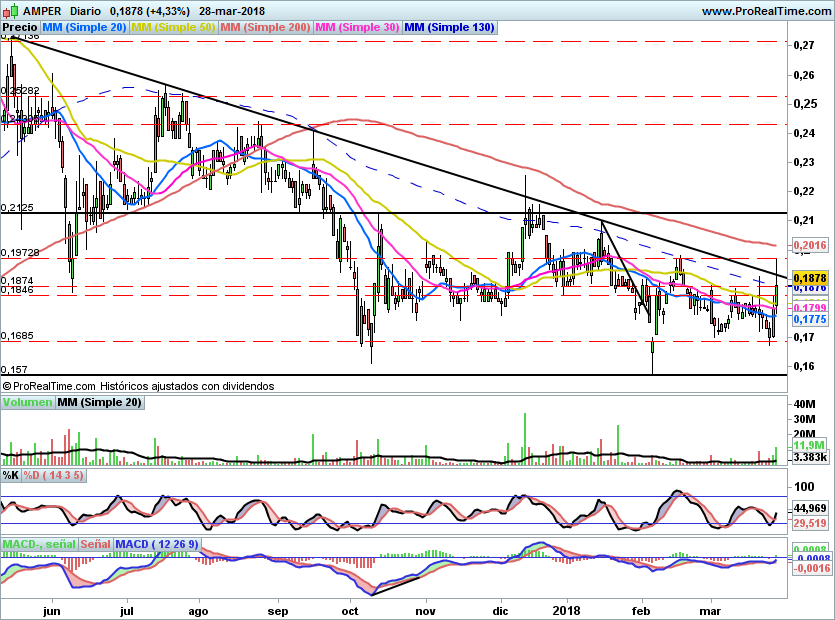
Task: Click the volume value 11,9M
Action: tap(809, 445)
